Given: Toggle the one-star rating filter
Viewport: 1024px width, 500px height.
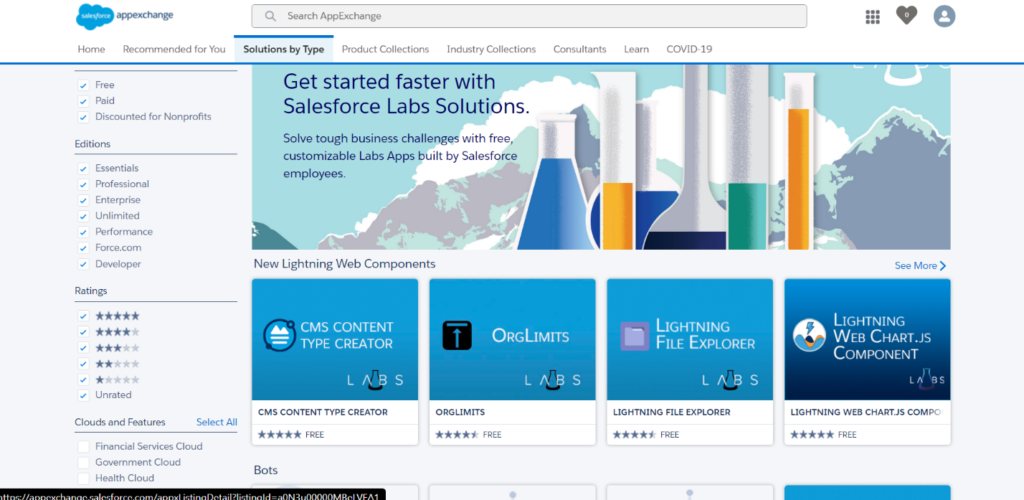Looking at the screenshot, I should click(x=83, y=380).
